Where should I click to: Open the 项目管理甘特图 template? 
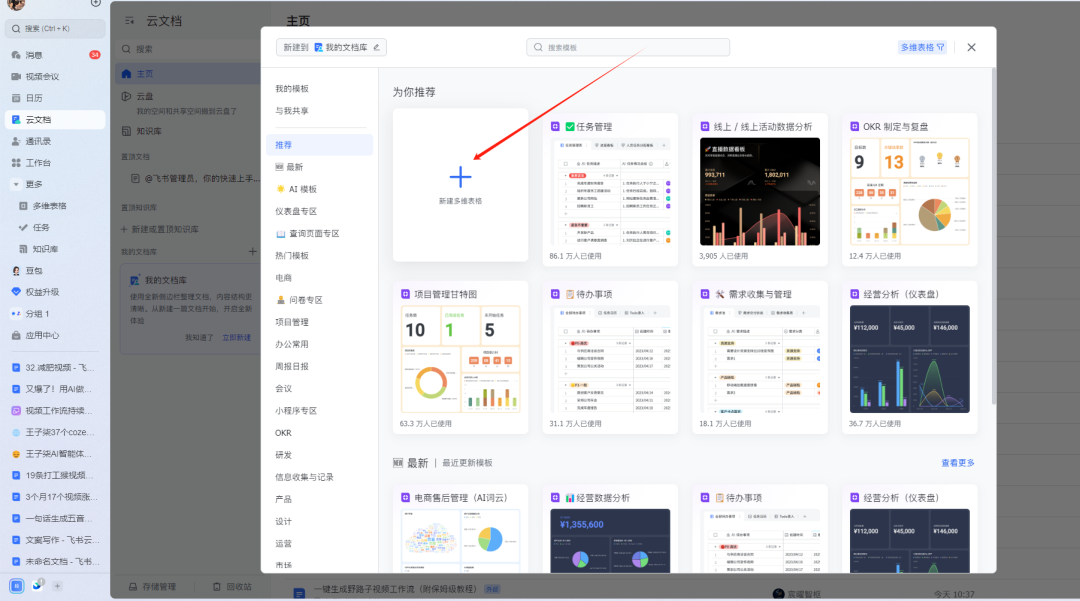tap(460, 357)
